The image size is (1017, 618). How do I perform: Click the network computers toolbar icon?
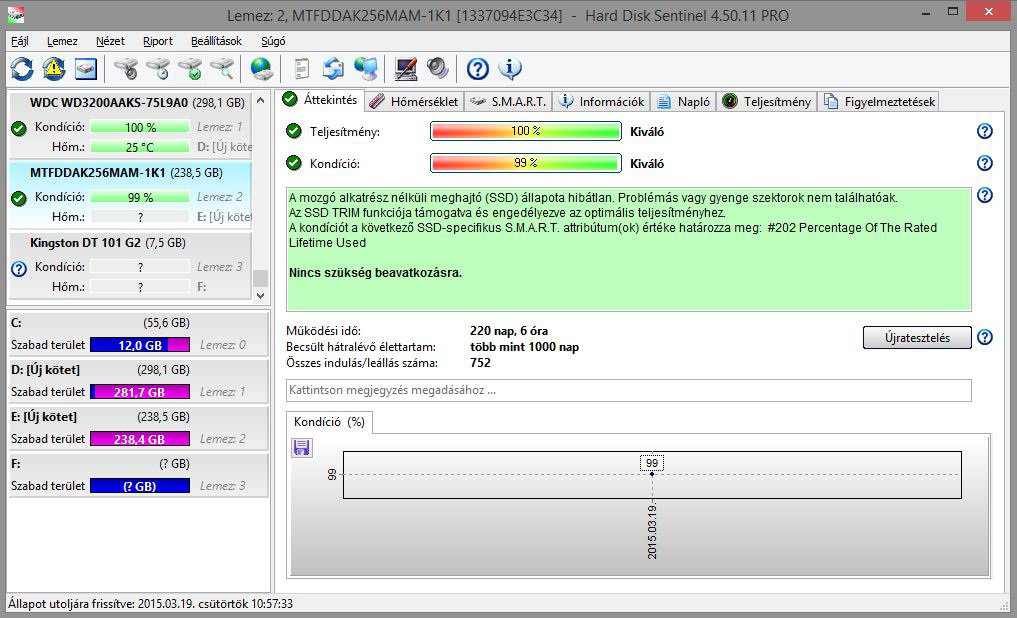pyautogui.click(x=366, y=69)
